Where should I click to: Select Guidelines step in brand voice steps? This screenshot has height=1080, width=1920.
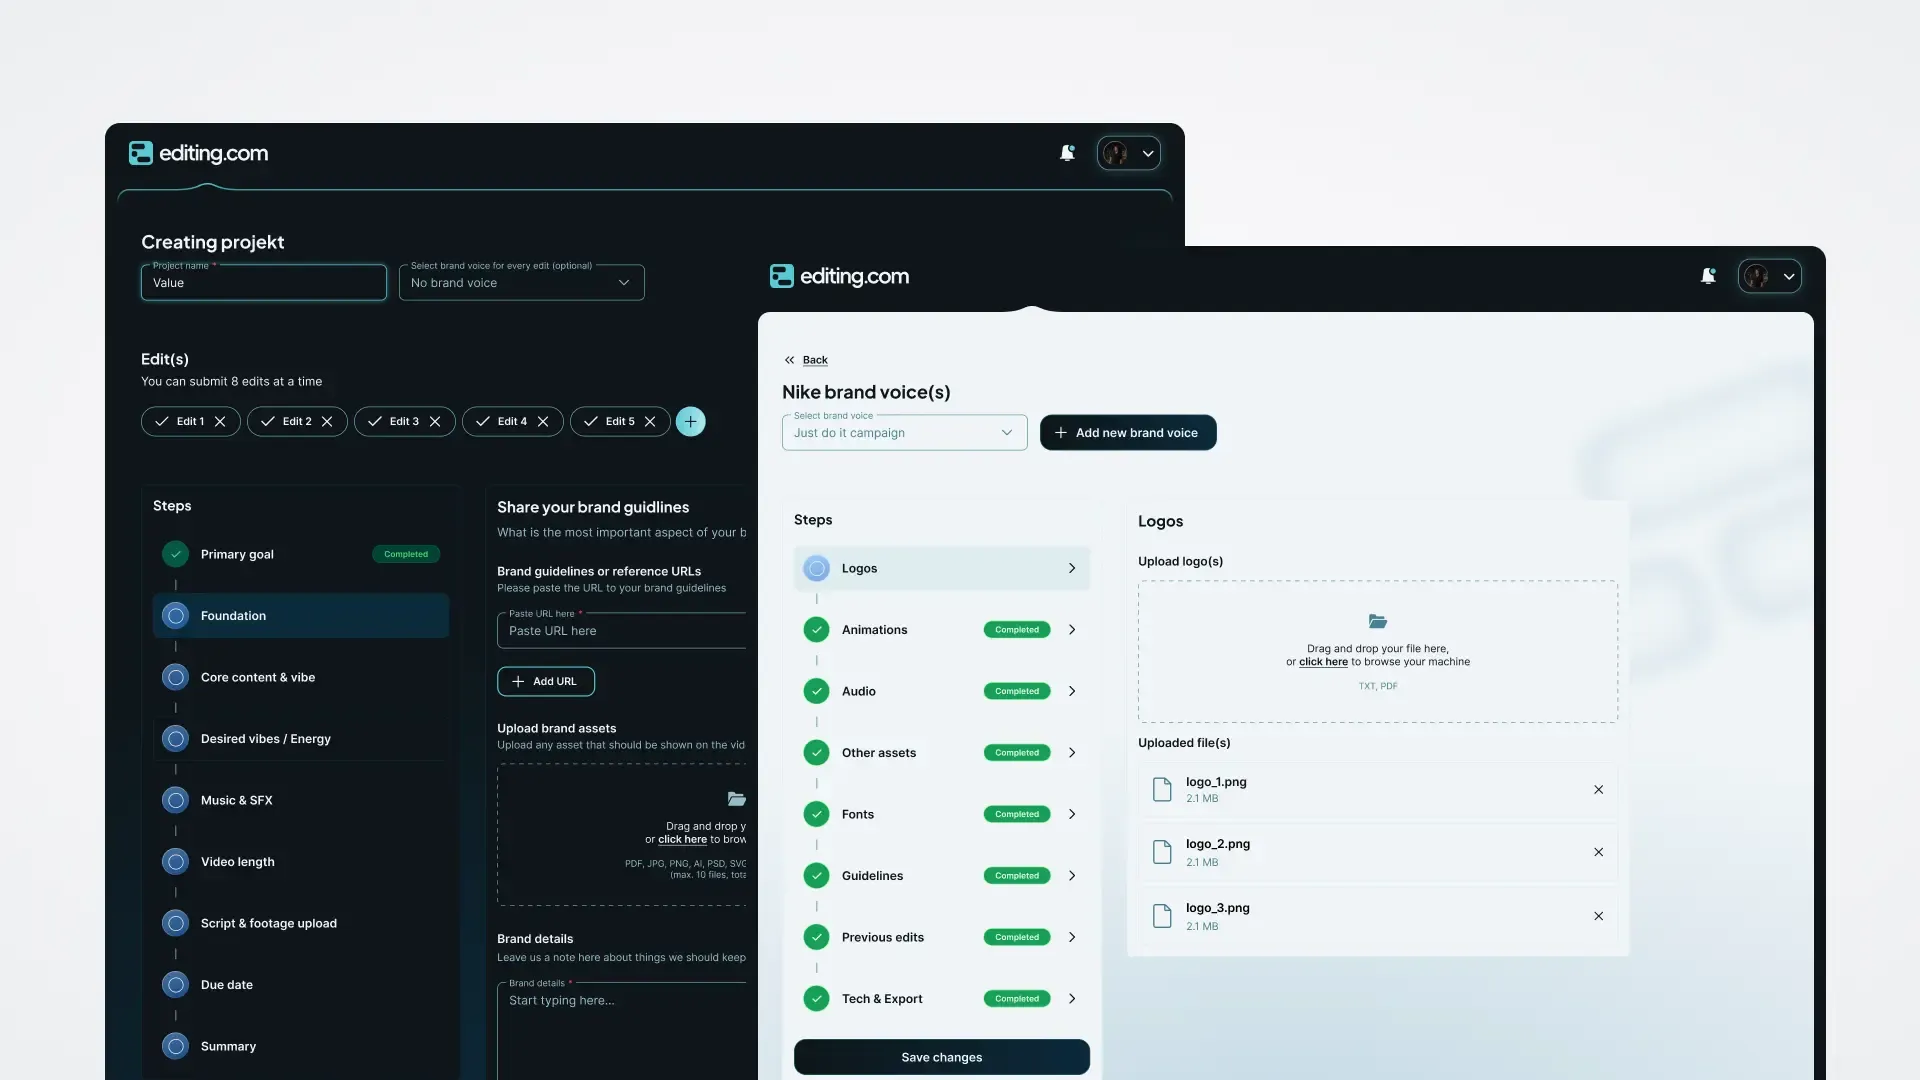pyautogui.click(x=942, y=876)
